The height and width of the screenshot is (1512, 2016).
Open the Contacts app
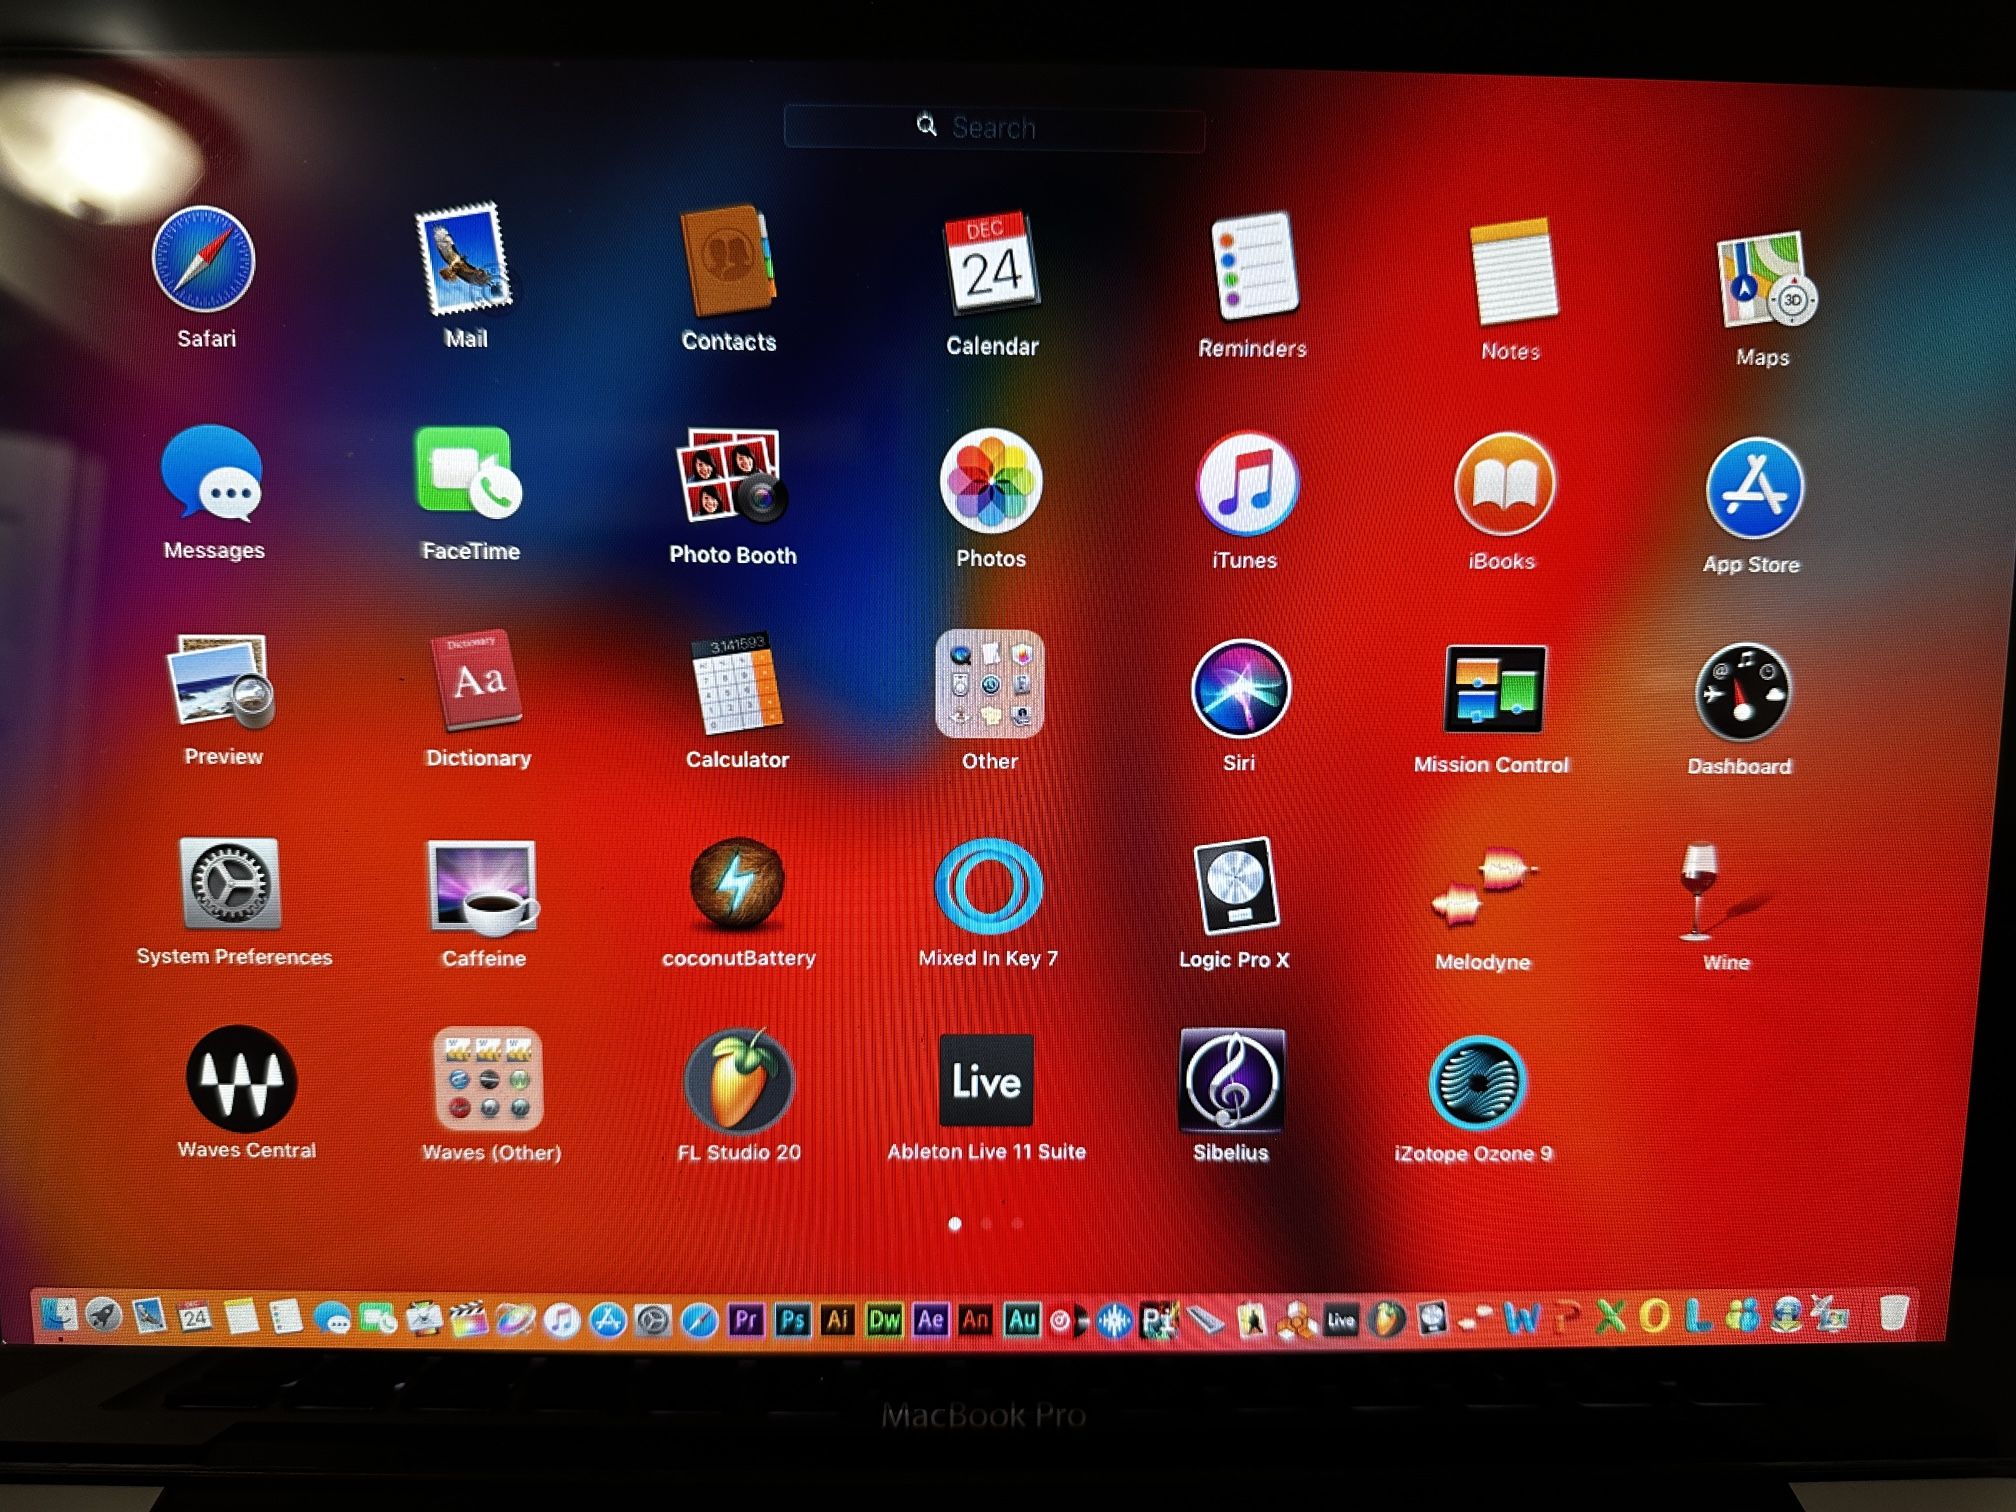pos(728,262)
